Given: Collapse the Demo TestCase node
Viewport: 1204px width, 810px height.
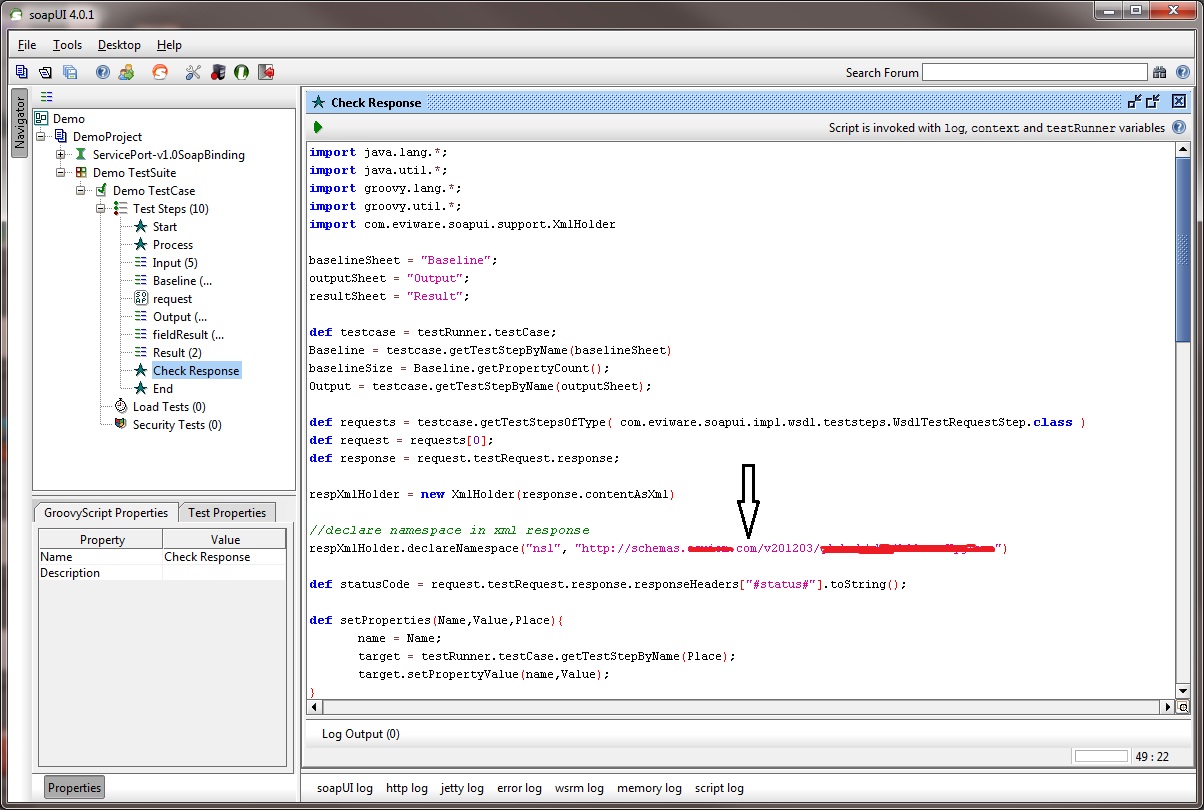Looking at the screenshot, I should click(x=81, y=191).
